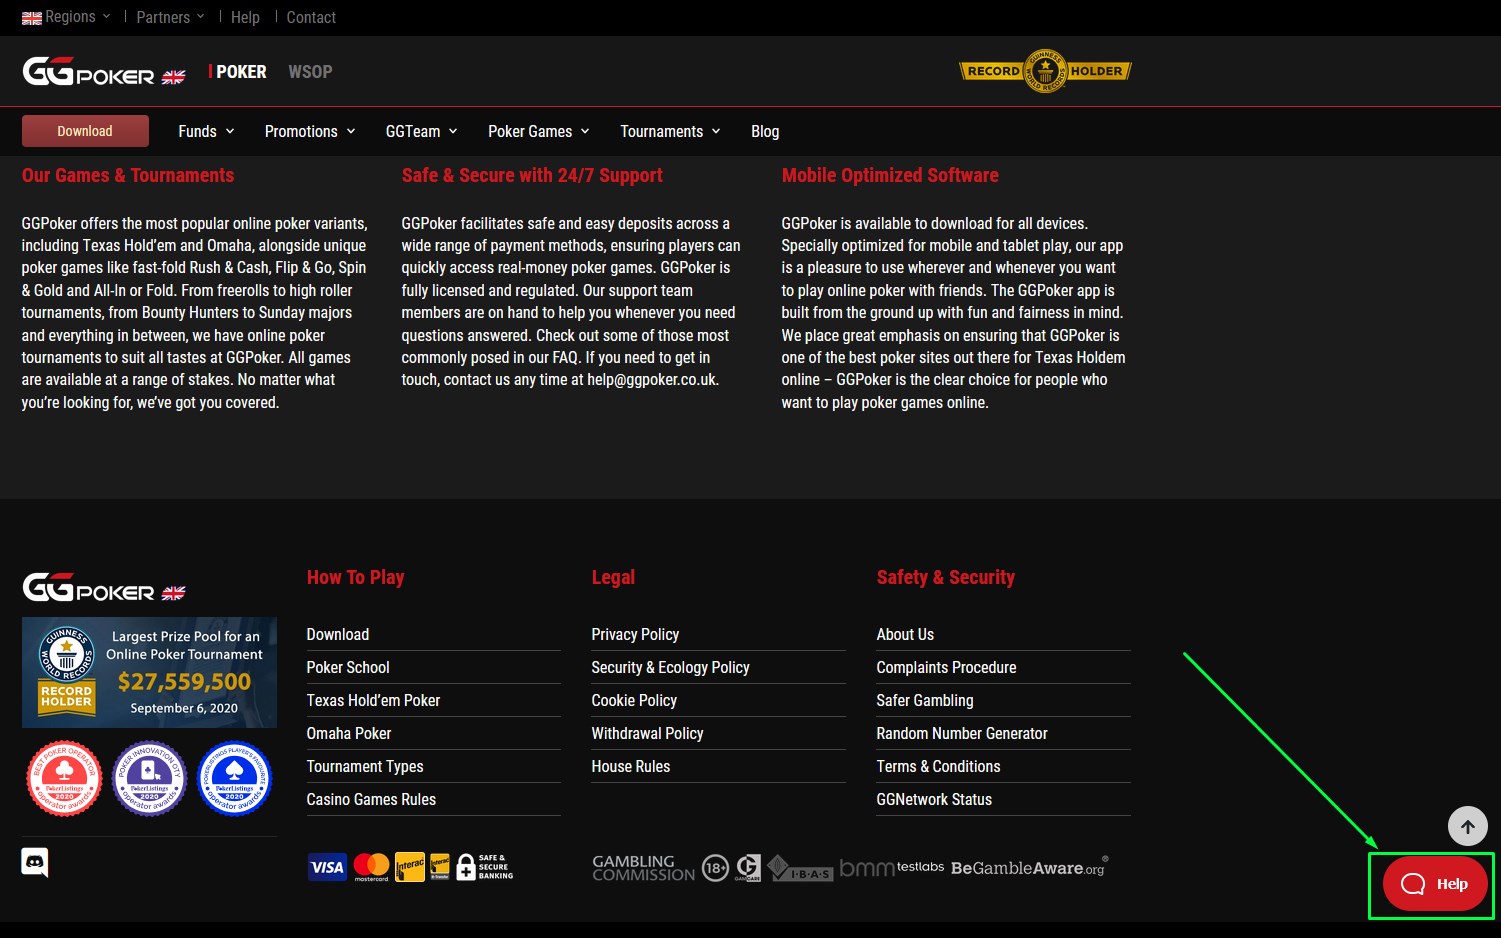Click the BeGambleAware.org logo
Image resolution: width=1501 pixels, height=938 pixels.
(x=1029, y=867)
